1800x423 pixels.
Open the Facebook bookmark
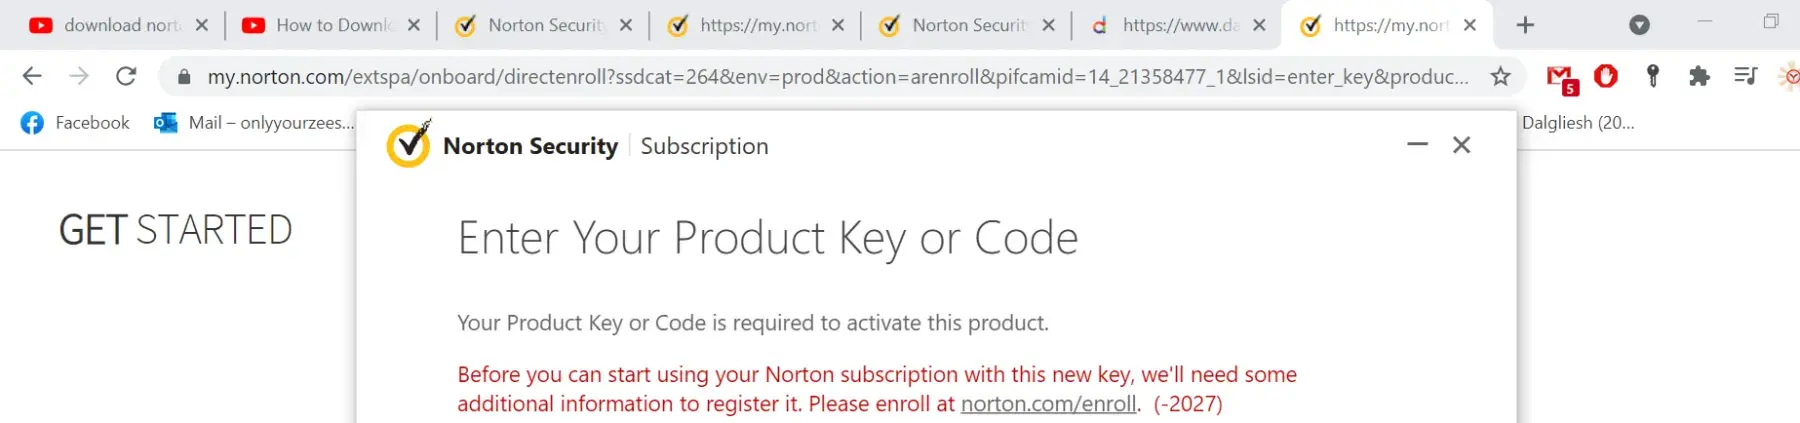(x=76, y=123)
